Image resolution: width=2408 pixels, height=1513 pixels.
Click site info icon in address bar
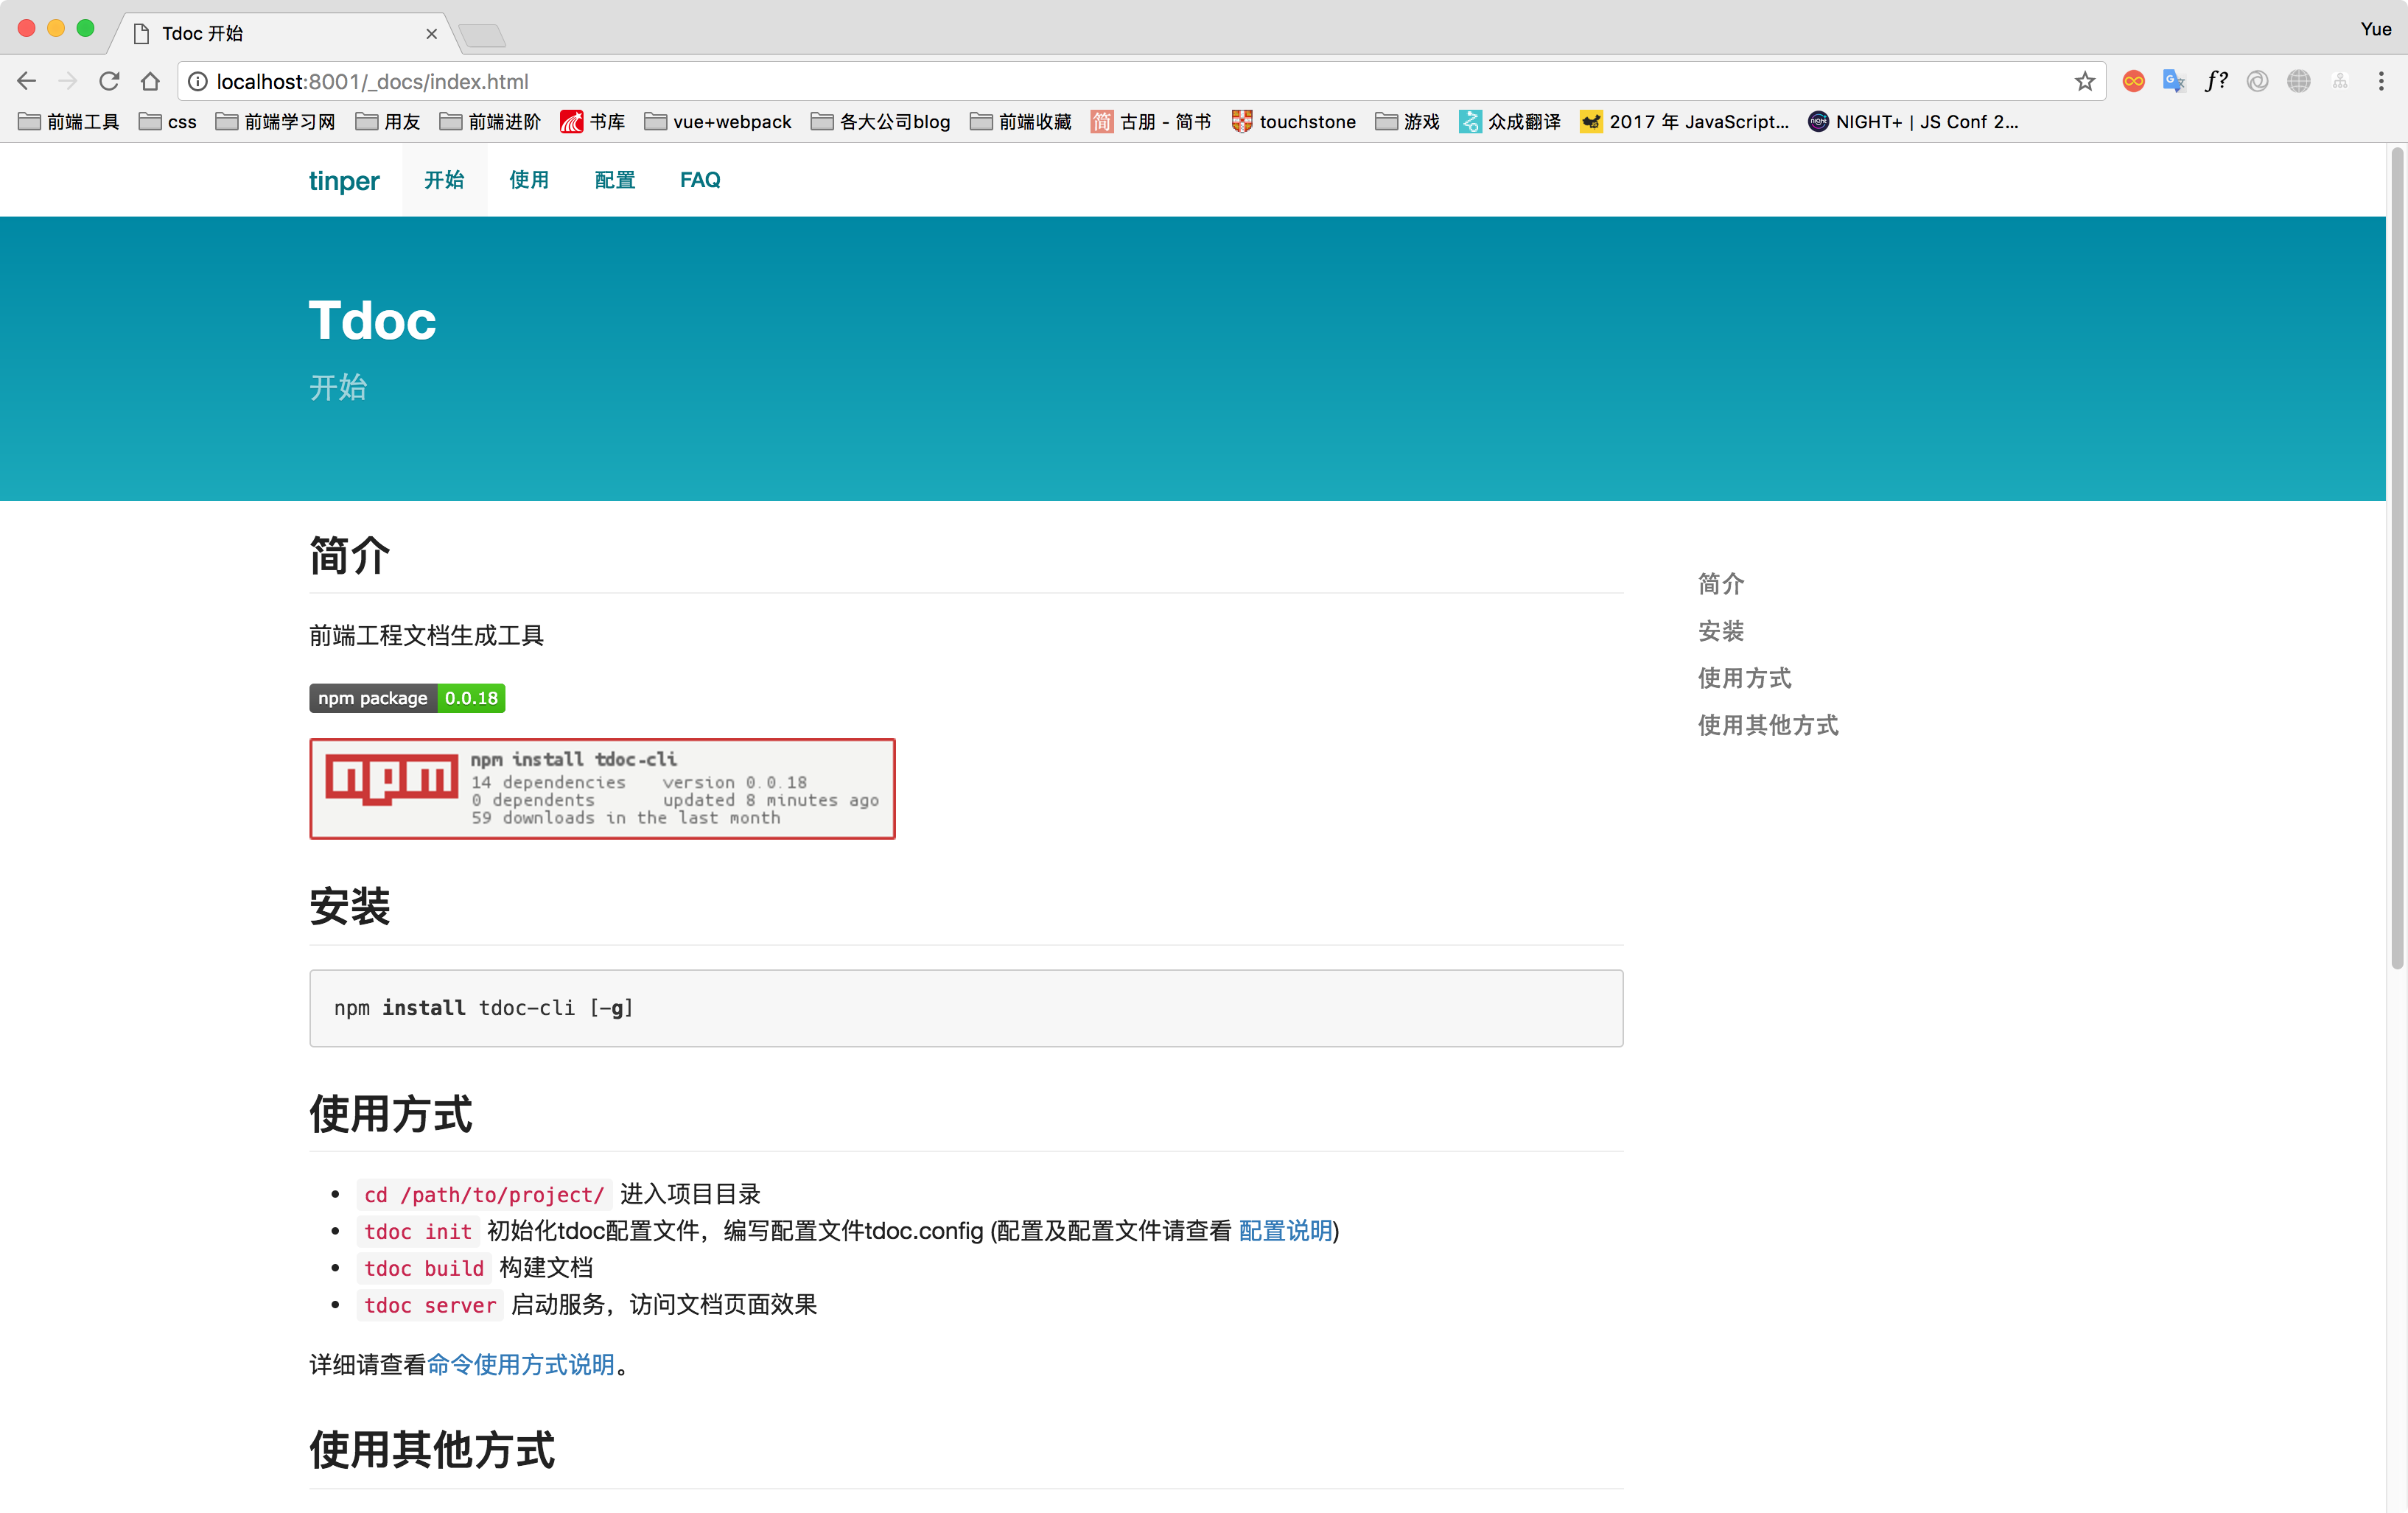pos(198,81)
